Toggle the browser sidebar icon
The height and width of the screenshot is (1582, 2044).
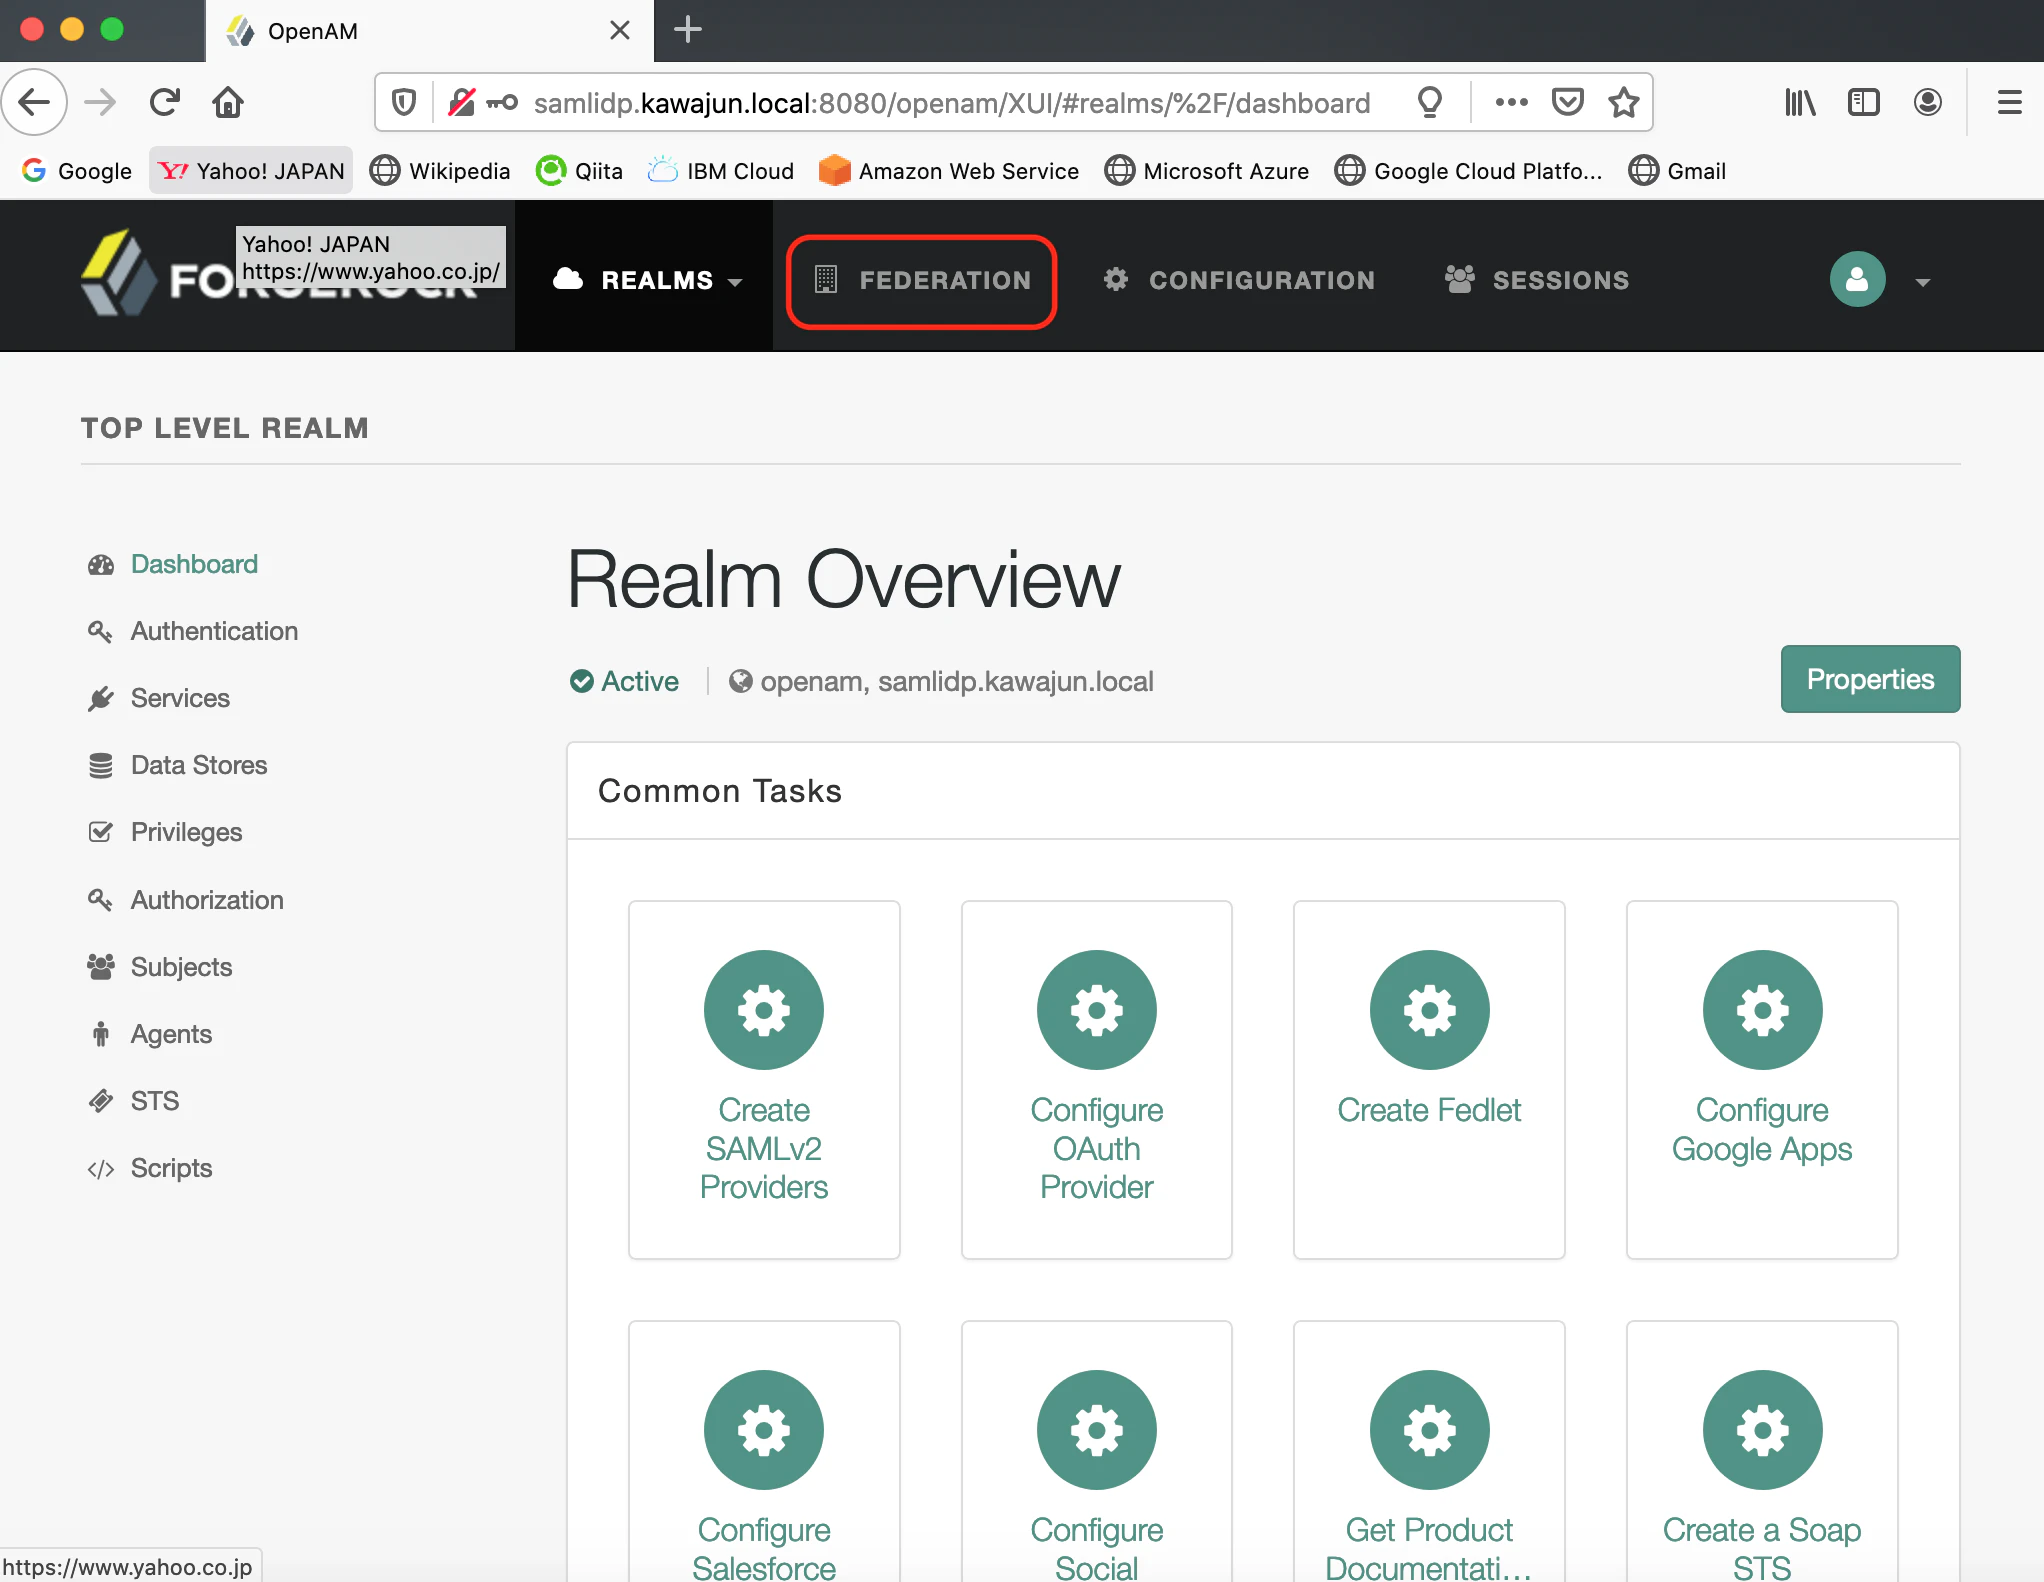click(1864, 102)
